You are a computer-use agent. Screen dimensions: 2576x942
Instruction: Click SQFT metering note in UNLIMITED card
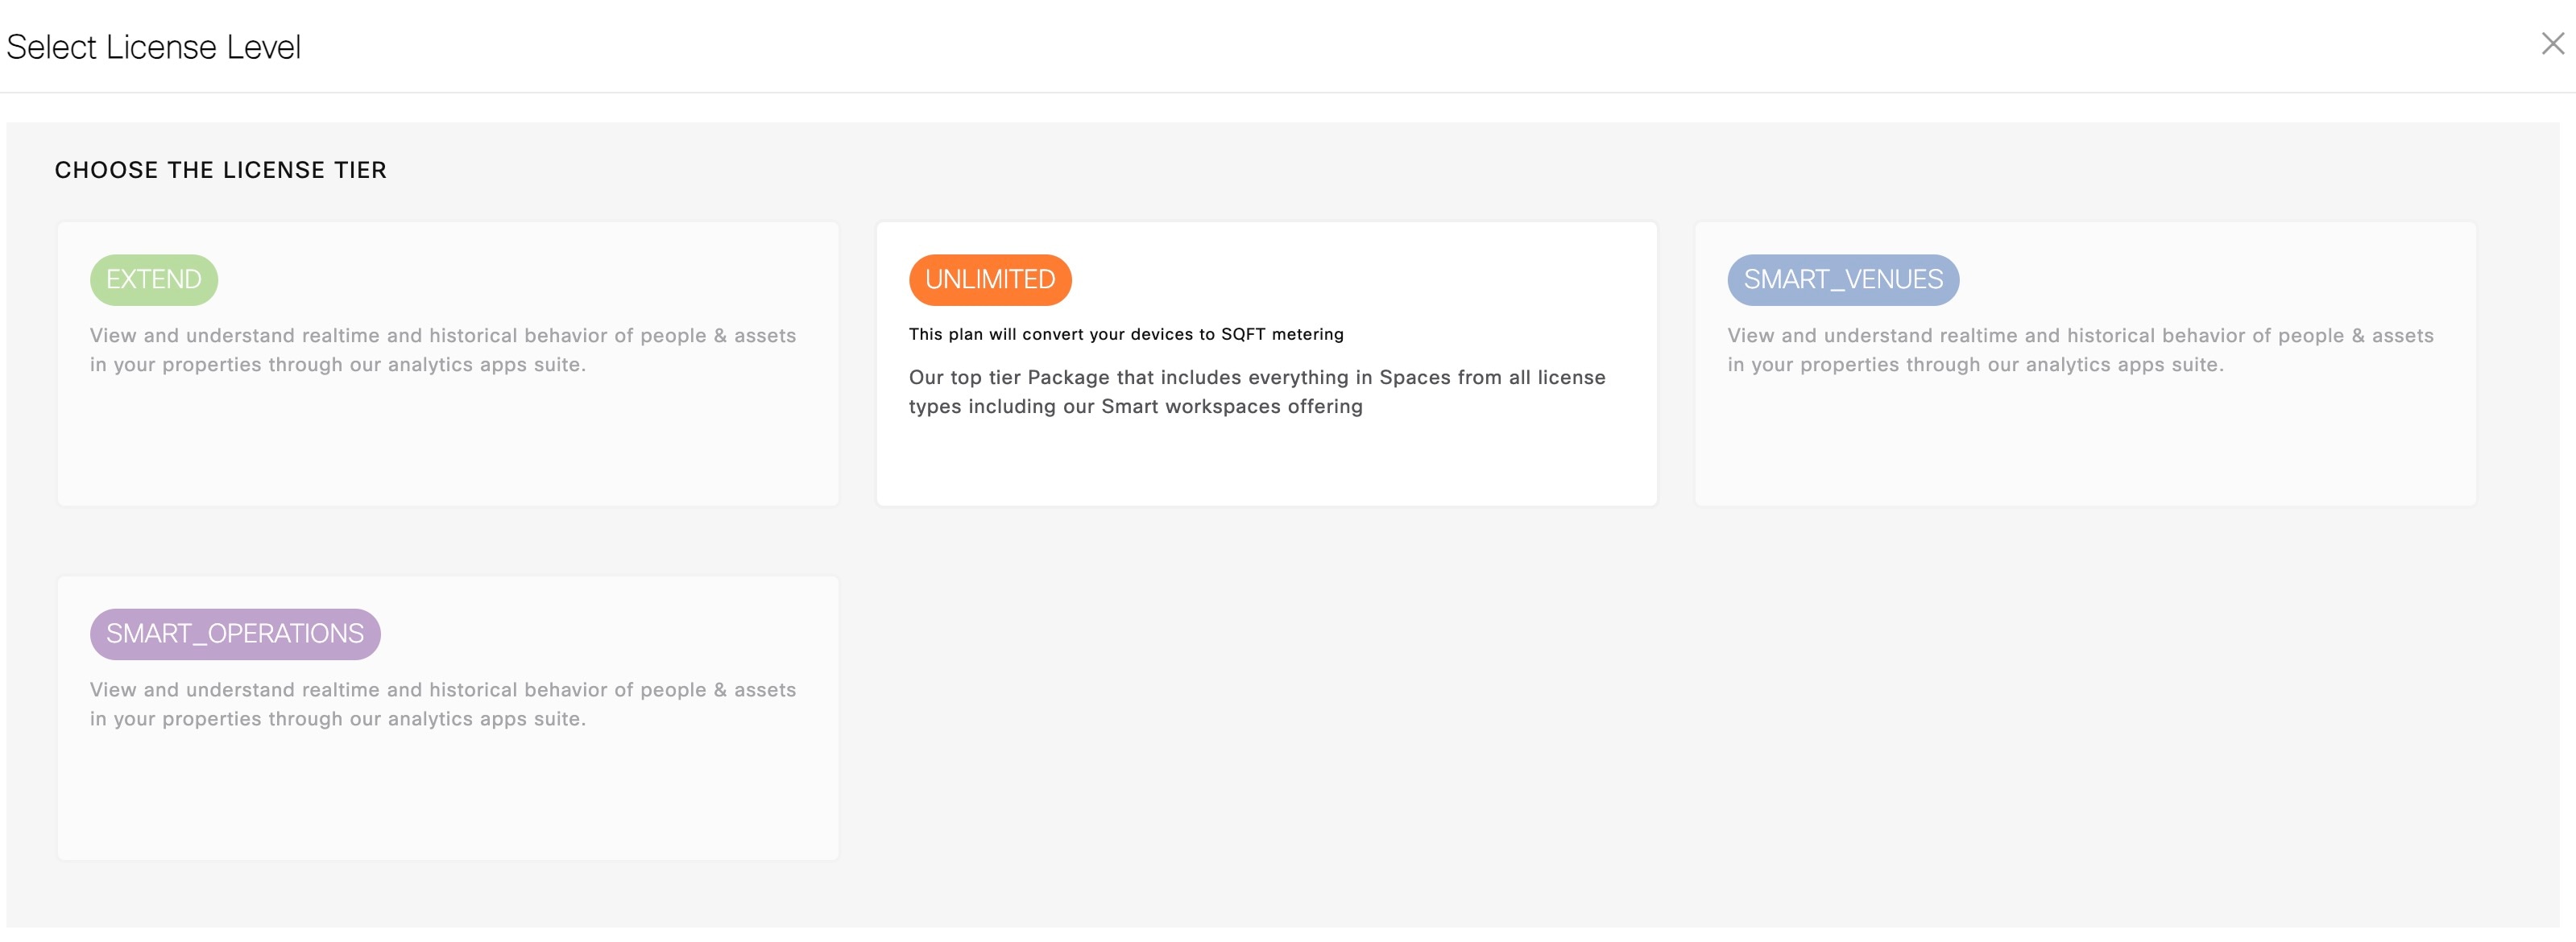click(1125, 334)
